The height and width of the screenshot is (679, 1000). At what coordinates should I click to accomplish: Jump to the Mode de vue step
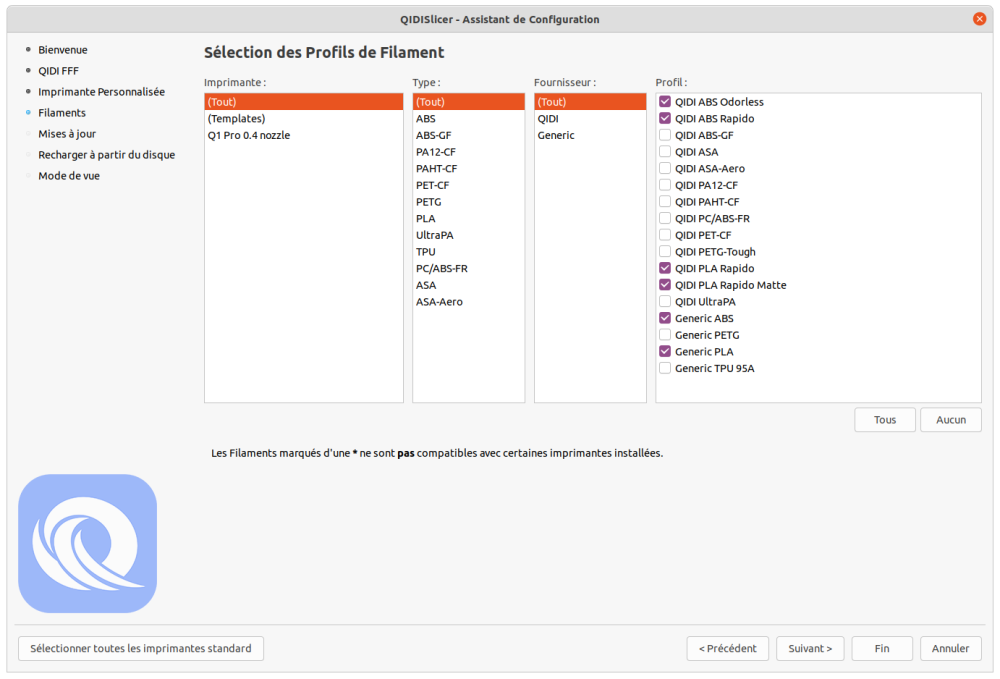tap(69, 176)
